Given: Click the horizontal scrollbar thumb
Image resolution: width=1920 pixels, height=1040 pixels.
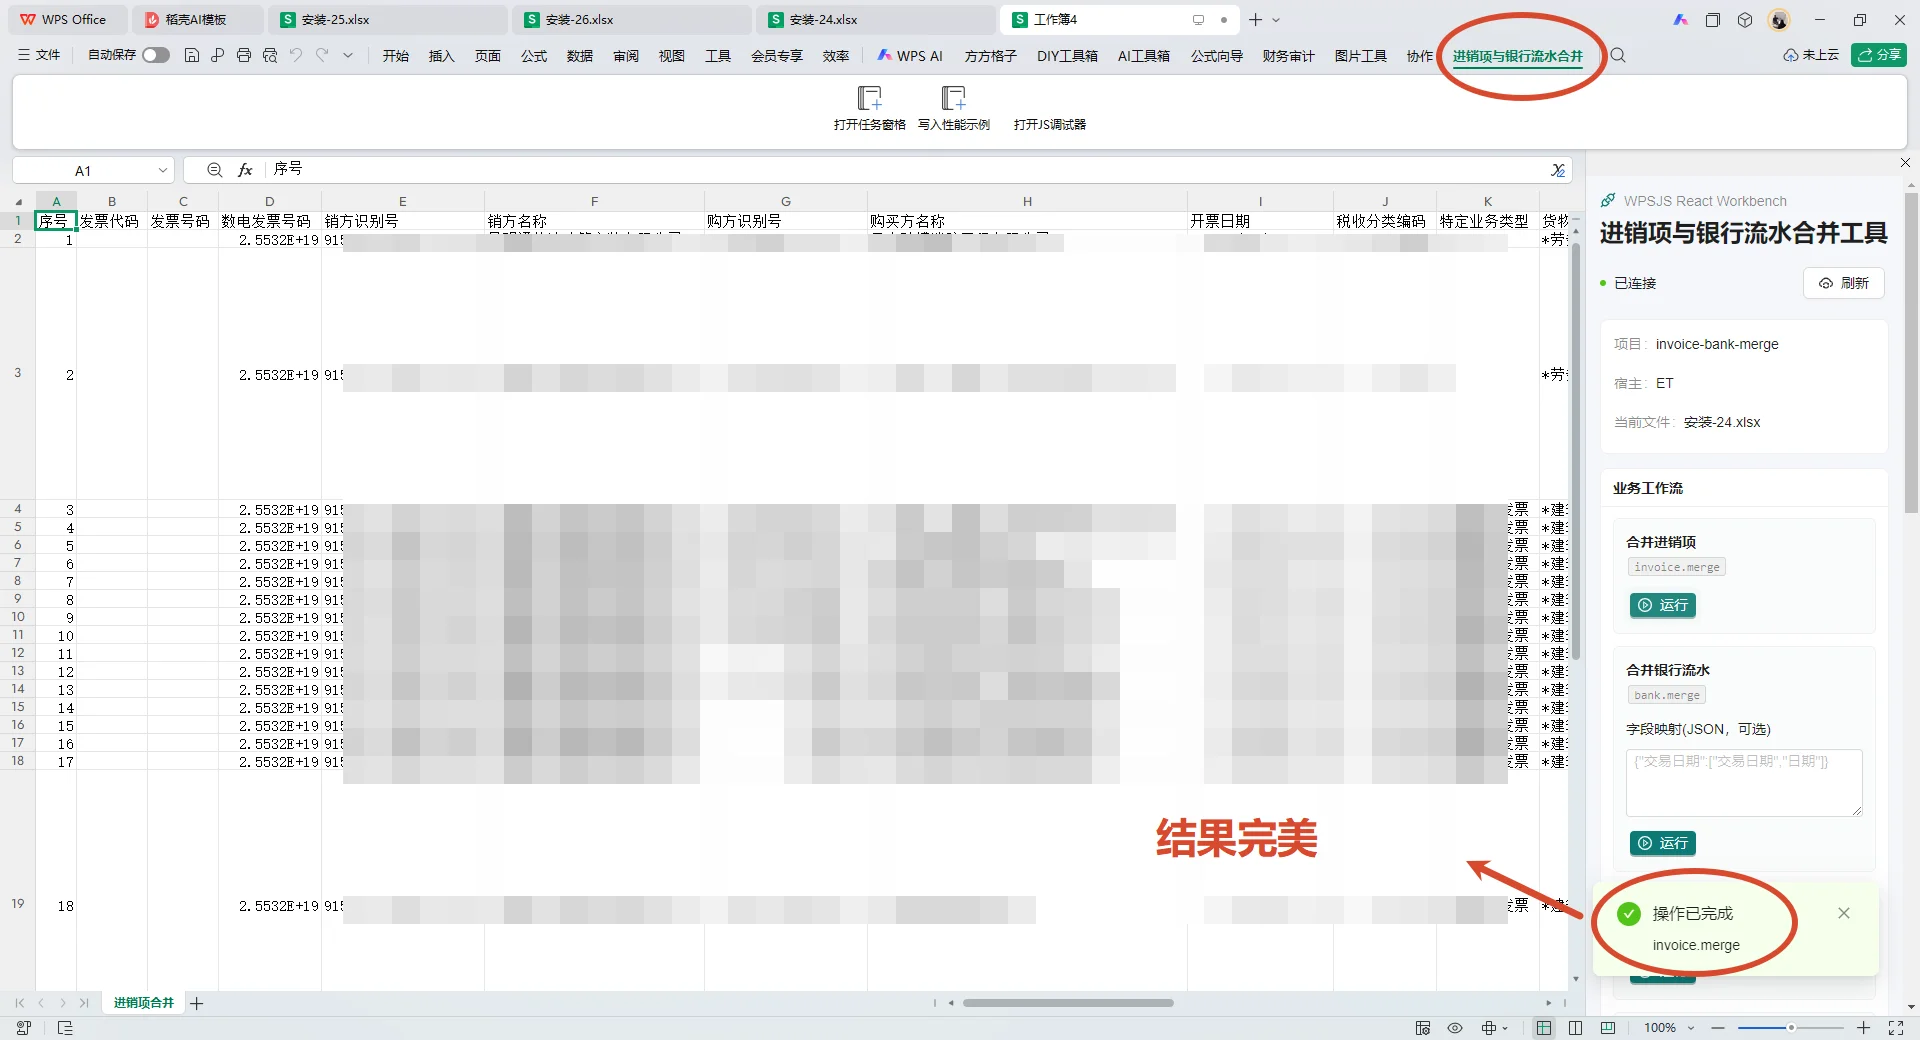Looking at the screenshot, I should tap(1068, 1002).
